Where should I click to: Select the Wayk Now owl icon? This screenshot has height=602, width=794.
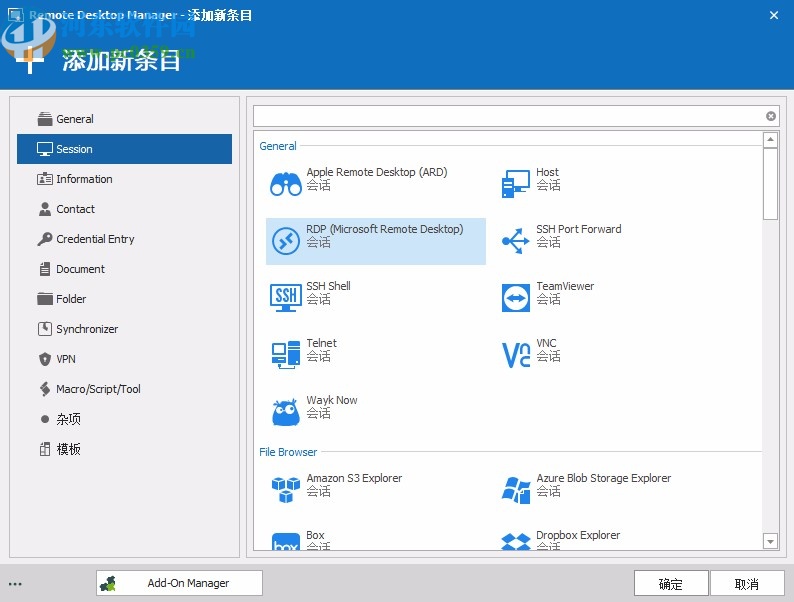click(286, 412)
